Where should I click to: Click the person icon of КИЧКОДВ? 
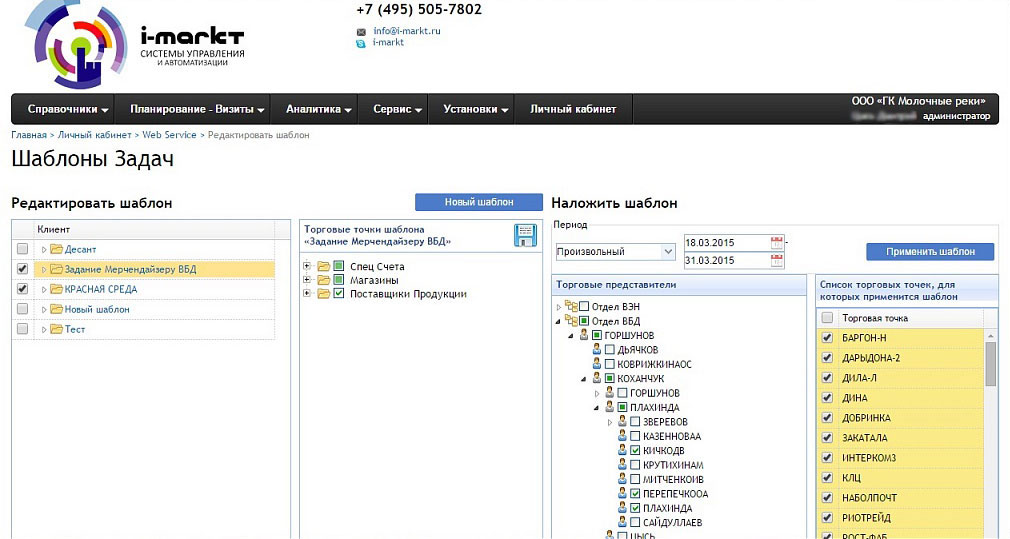[x=622, y=449]
